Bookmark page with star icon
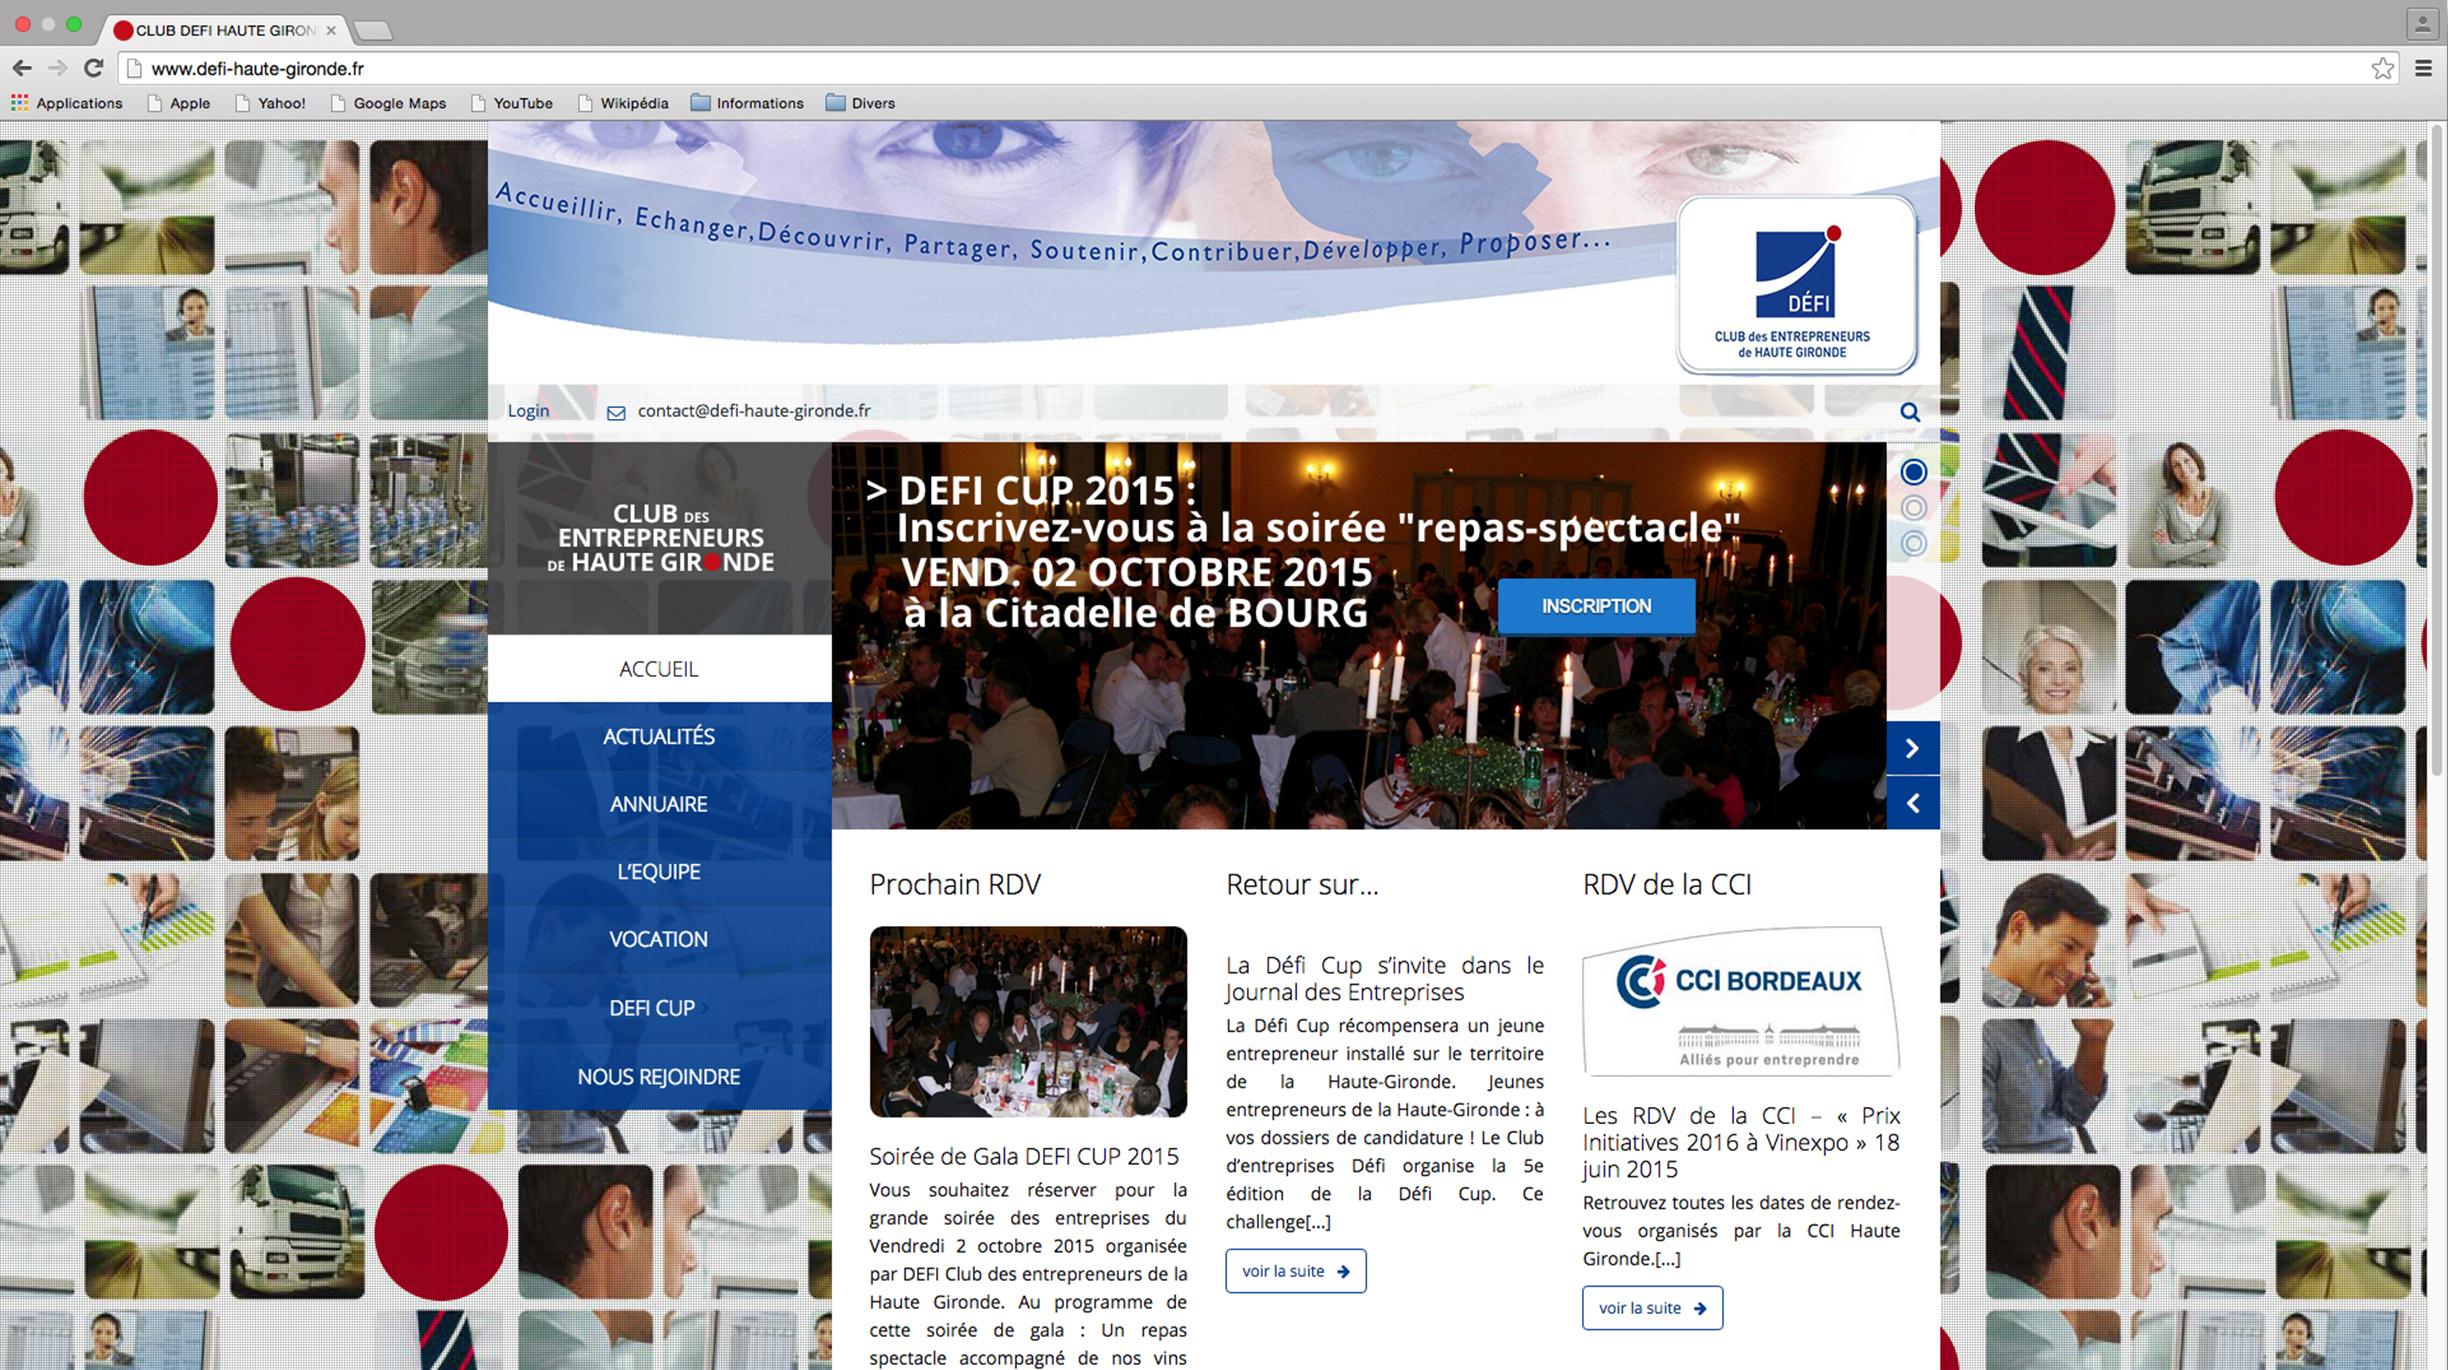Viewport: 2448px width, 1370px height. click(2382, 68)
